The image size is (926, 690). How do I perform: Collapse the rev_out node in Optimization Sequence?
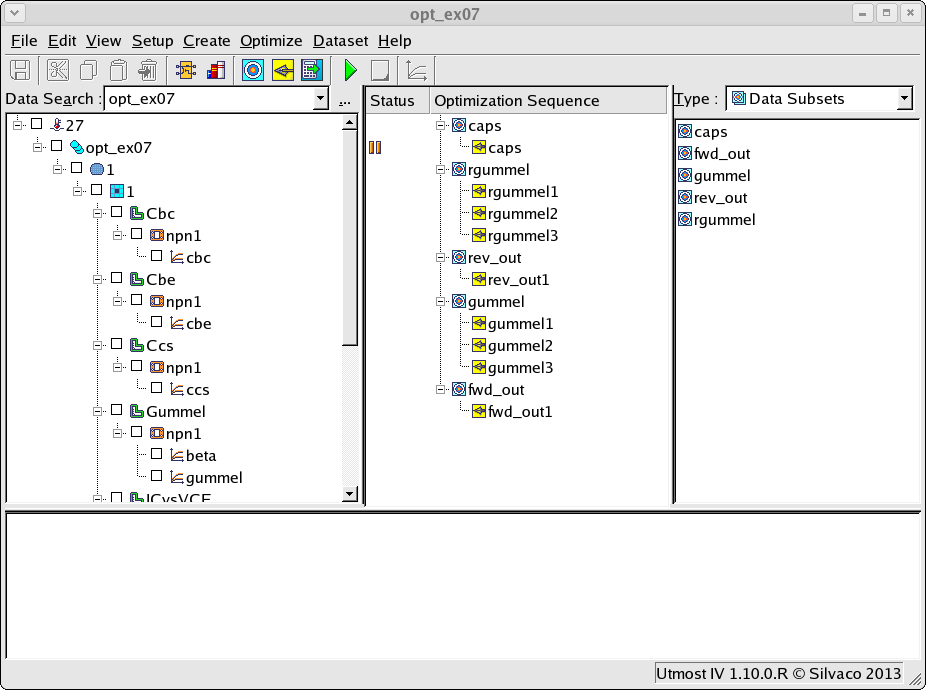click(441, 258)
